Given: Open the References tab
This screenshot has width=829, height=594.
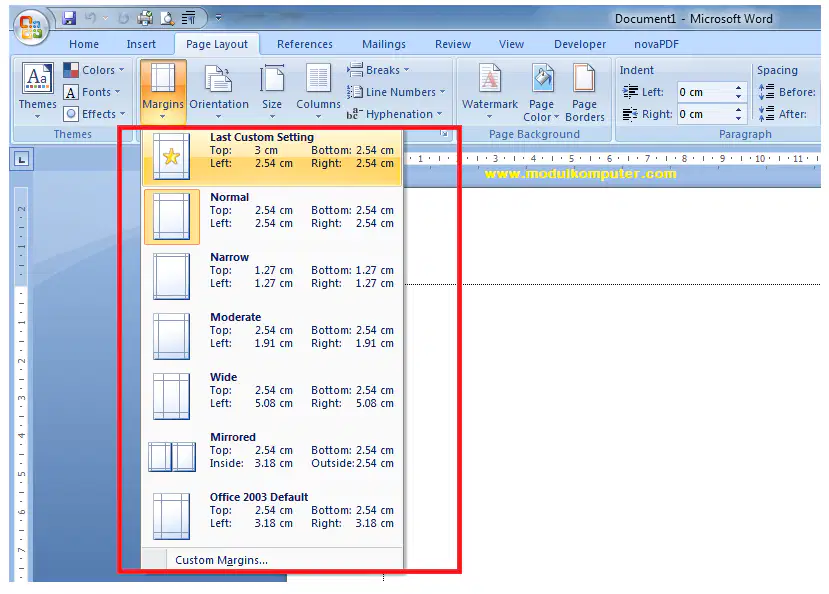Looking at the screenshot, I should tap(305, 44).
